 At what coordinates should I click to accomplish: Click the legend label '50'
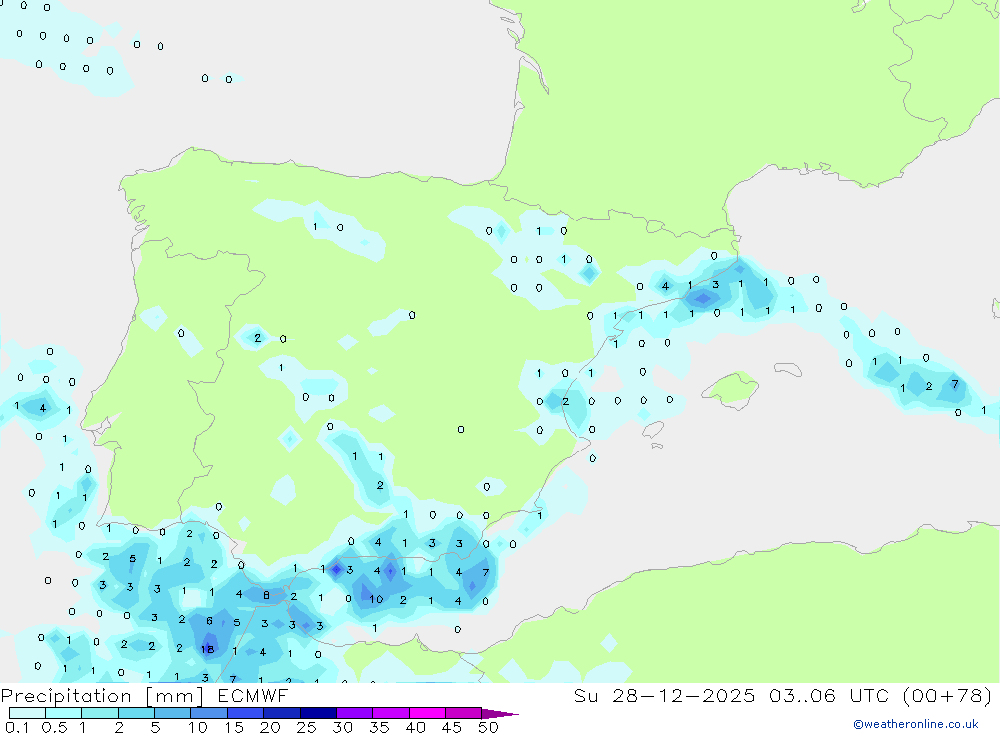[x=488, y=727]
